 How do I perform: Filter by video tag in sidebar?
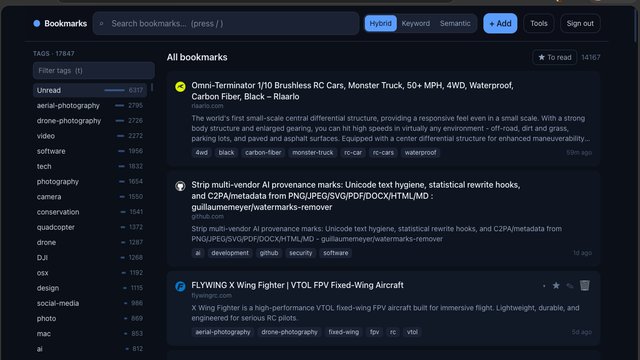point(90,136)
